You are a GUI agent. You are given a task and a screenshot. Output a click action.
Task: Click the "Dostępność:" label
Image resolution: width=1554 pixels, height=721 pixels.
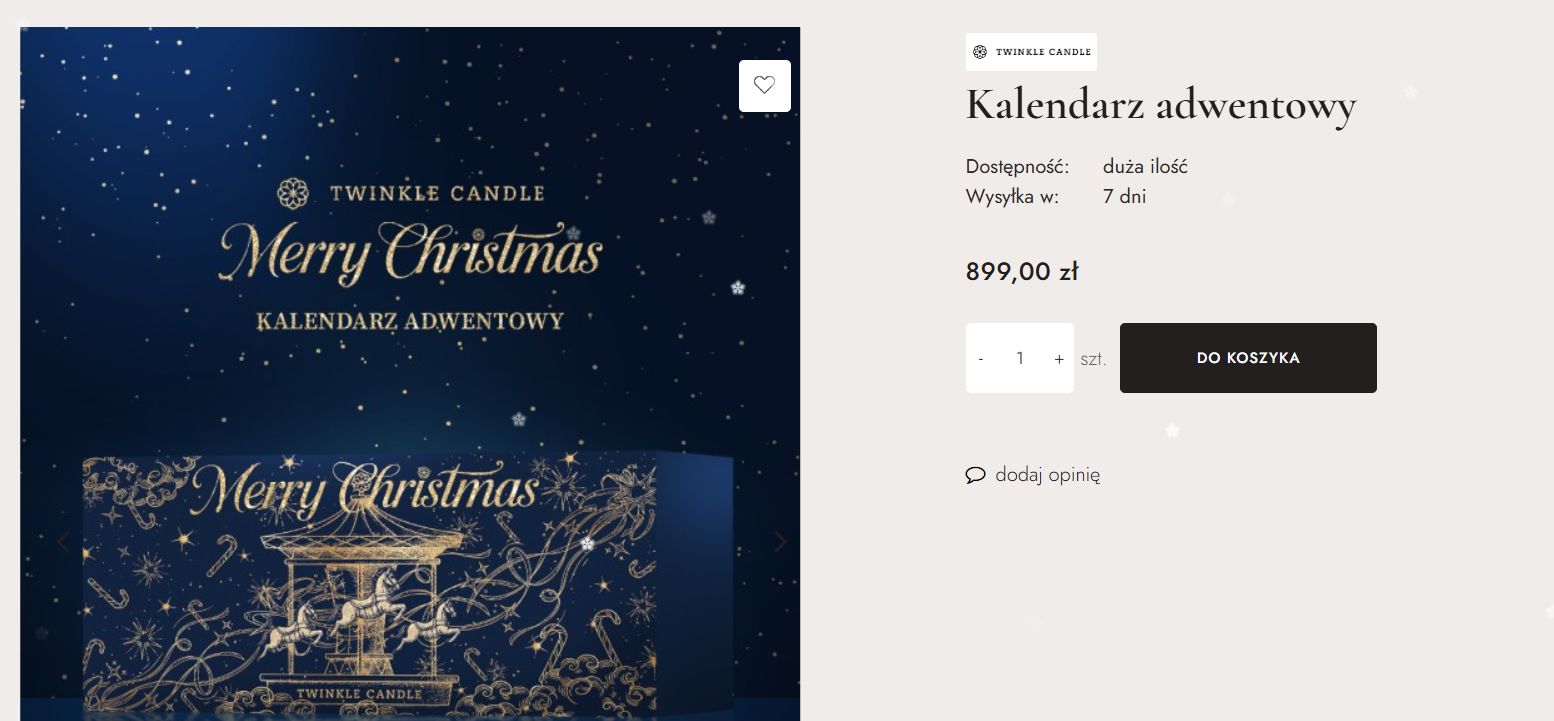[x=1016, y=167]
